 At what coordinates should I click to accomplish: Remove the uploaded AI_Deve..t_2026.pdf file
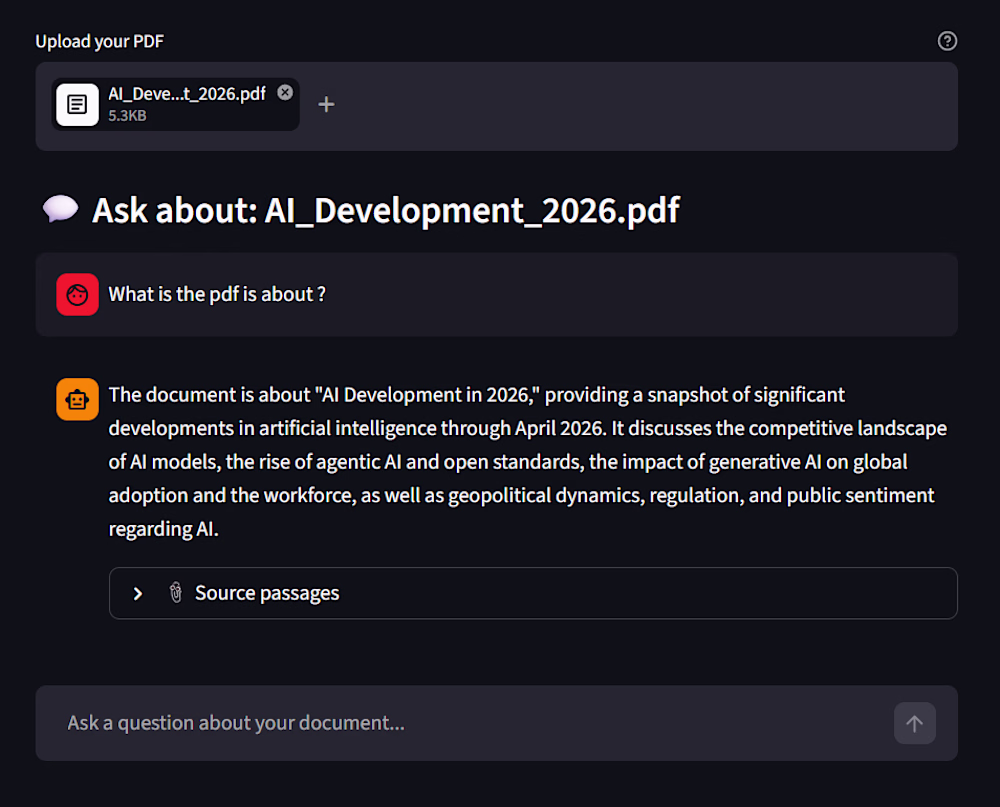(285, 92)
